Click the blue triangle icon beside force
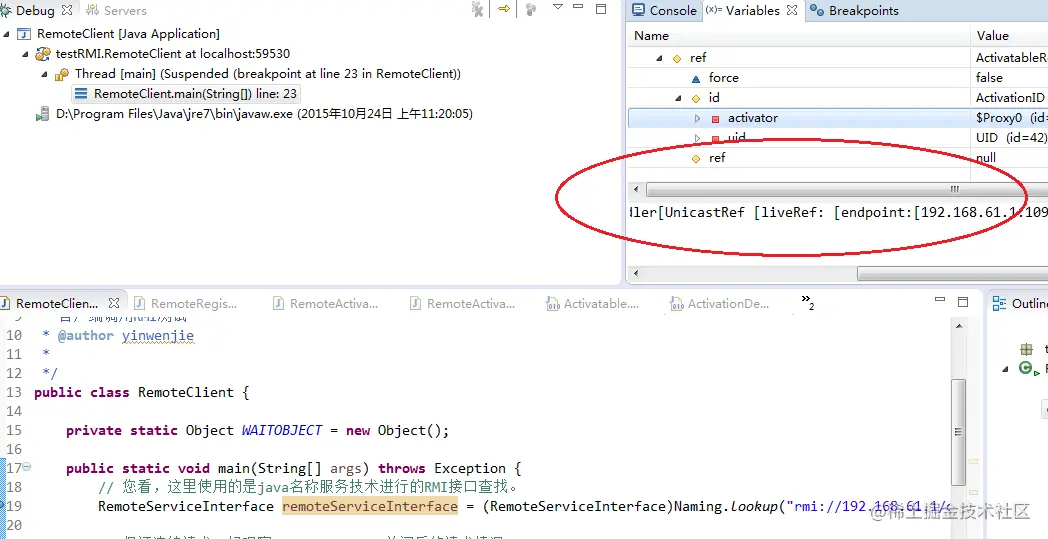 (696, 78)
